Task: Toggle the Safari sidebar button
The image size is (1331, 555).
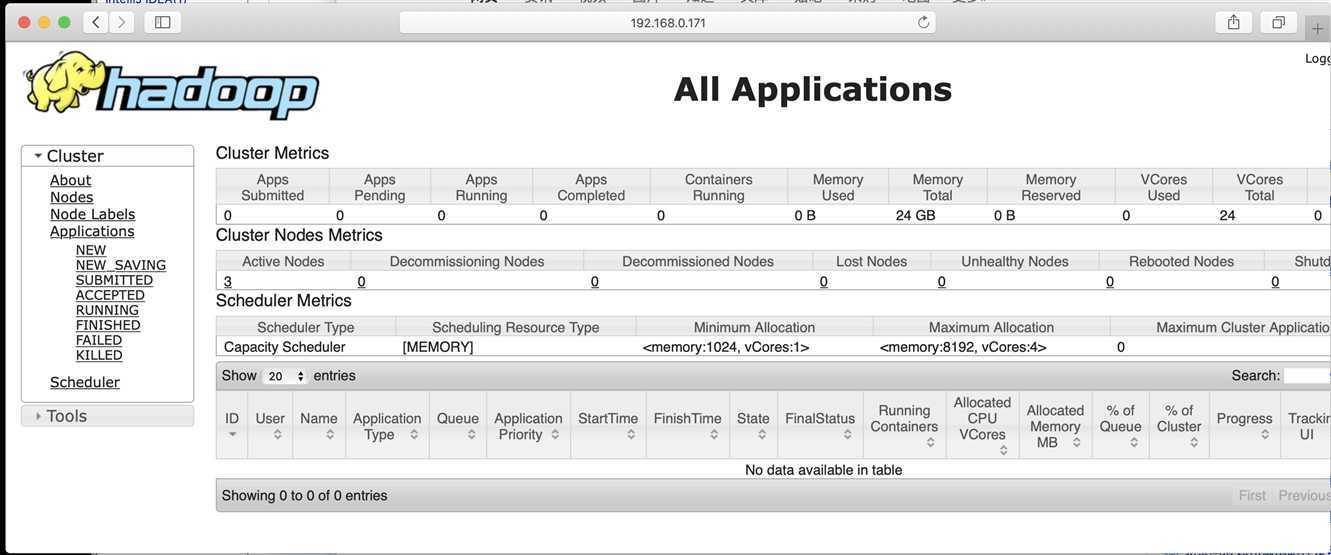Action: (162, 22)
